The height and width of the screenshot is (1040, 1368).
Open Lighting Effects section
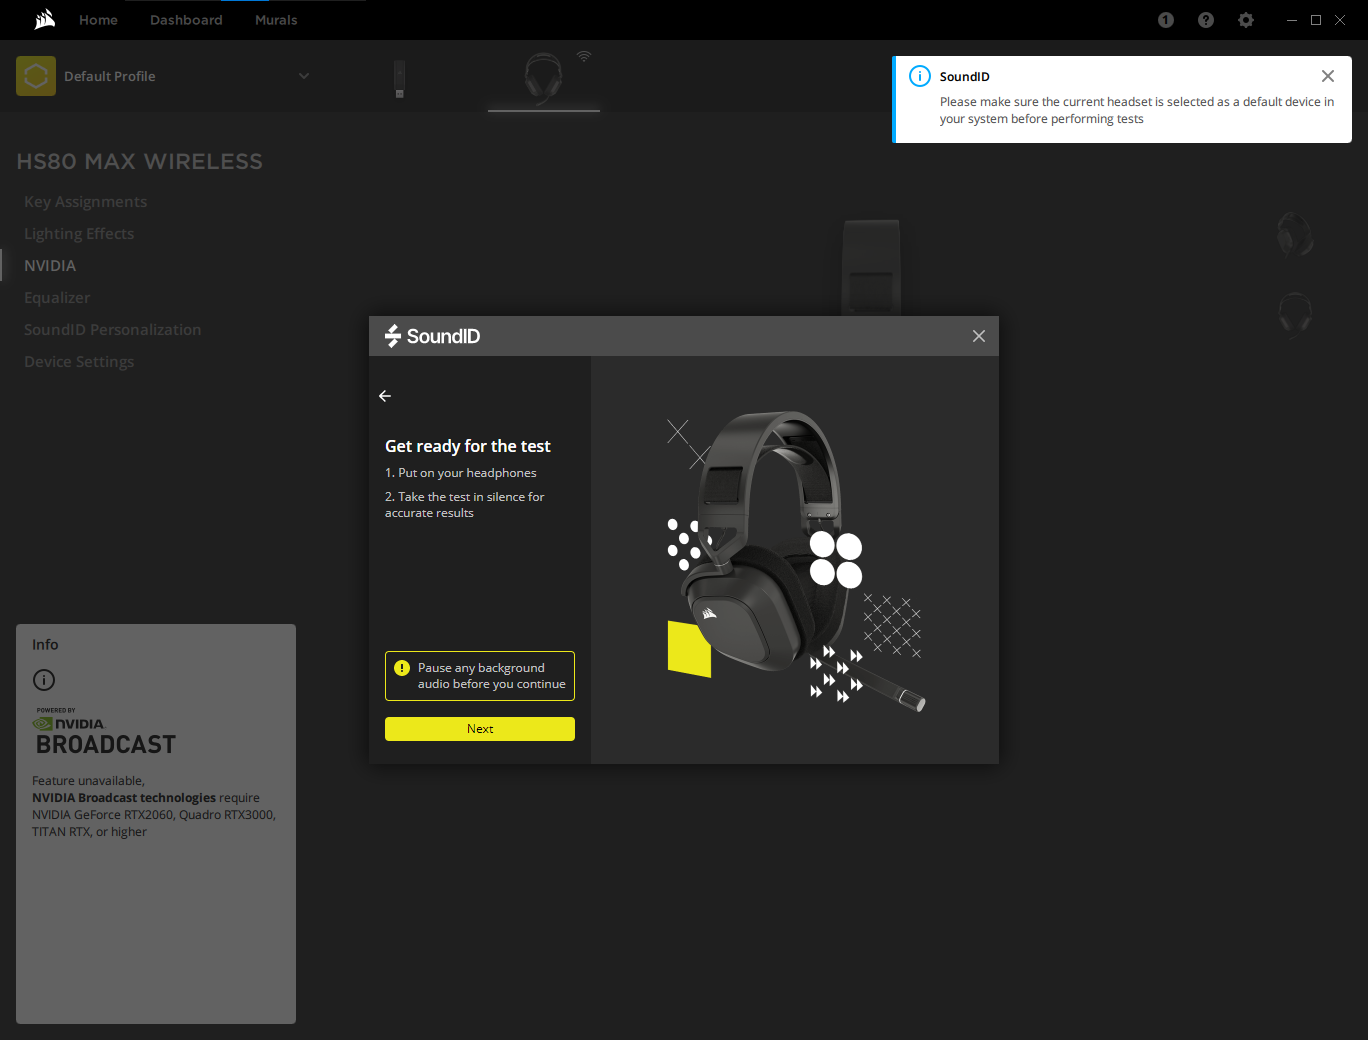tap(79, 234)
